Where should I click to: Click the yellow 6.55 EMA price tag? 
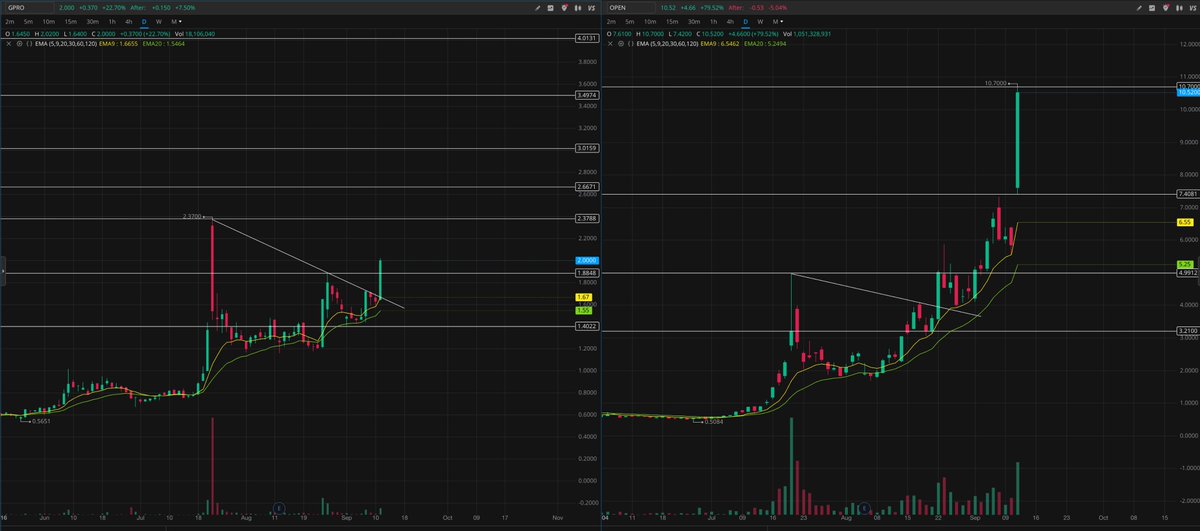coord(1187,222)
